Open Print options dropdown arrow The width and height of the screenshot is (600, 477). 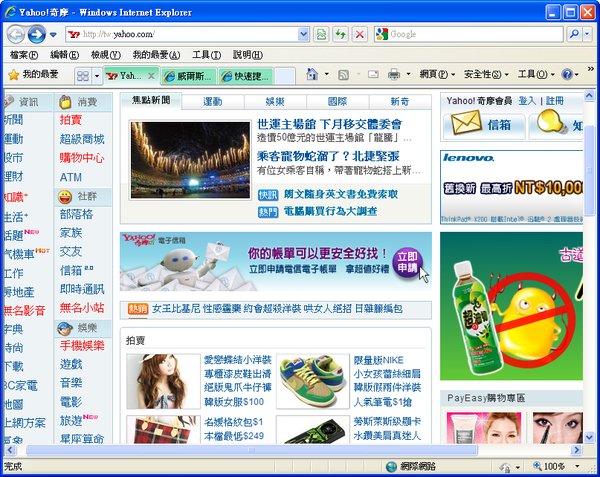408,74
